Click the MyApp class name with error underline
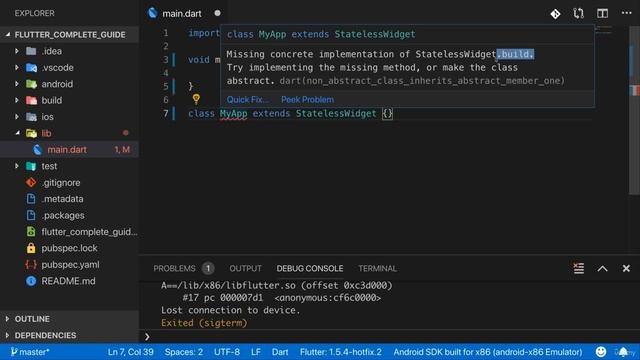The image size is (640, 360). (233, 113)
